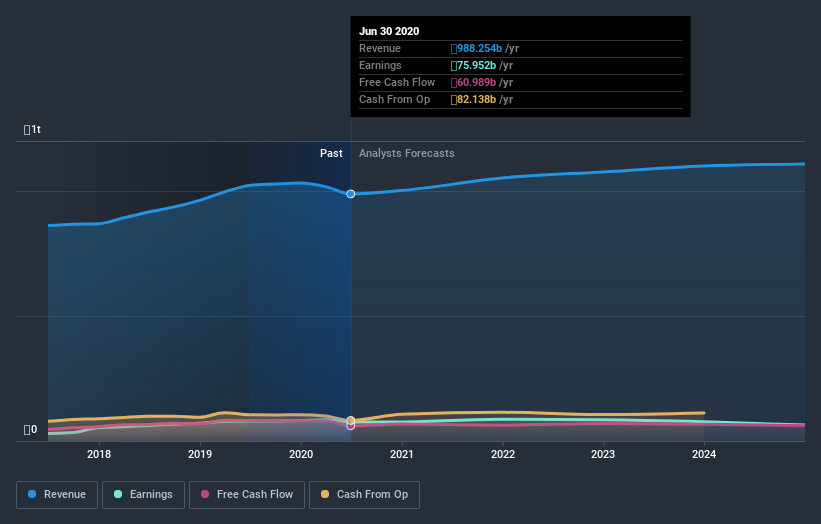821x524 pixels.
Task: Select the 2024 x-axis label
Action: (x=704, y=454)
